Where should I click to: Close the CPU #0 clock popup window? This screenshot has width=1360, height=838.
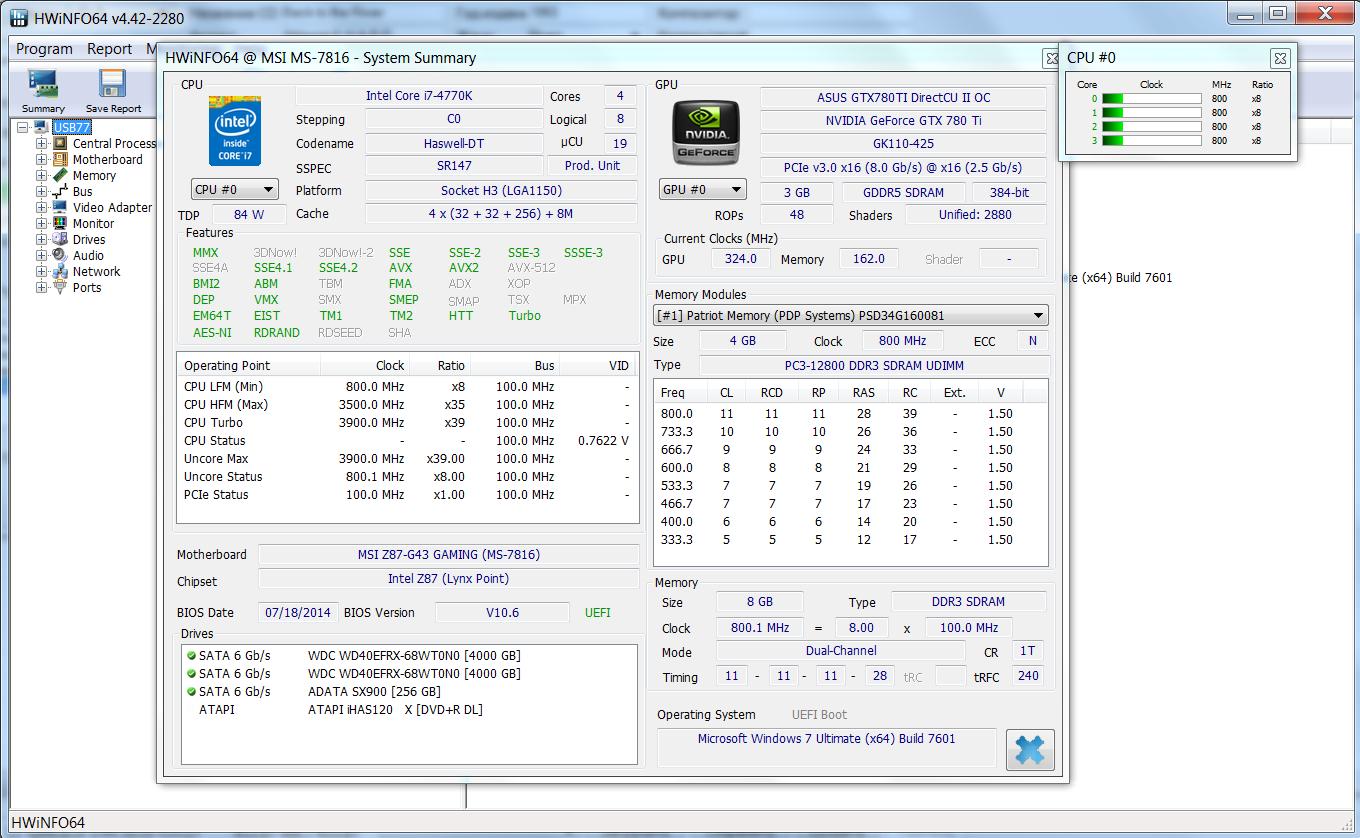pos(1279,58)
